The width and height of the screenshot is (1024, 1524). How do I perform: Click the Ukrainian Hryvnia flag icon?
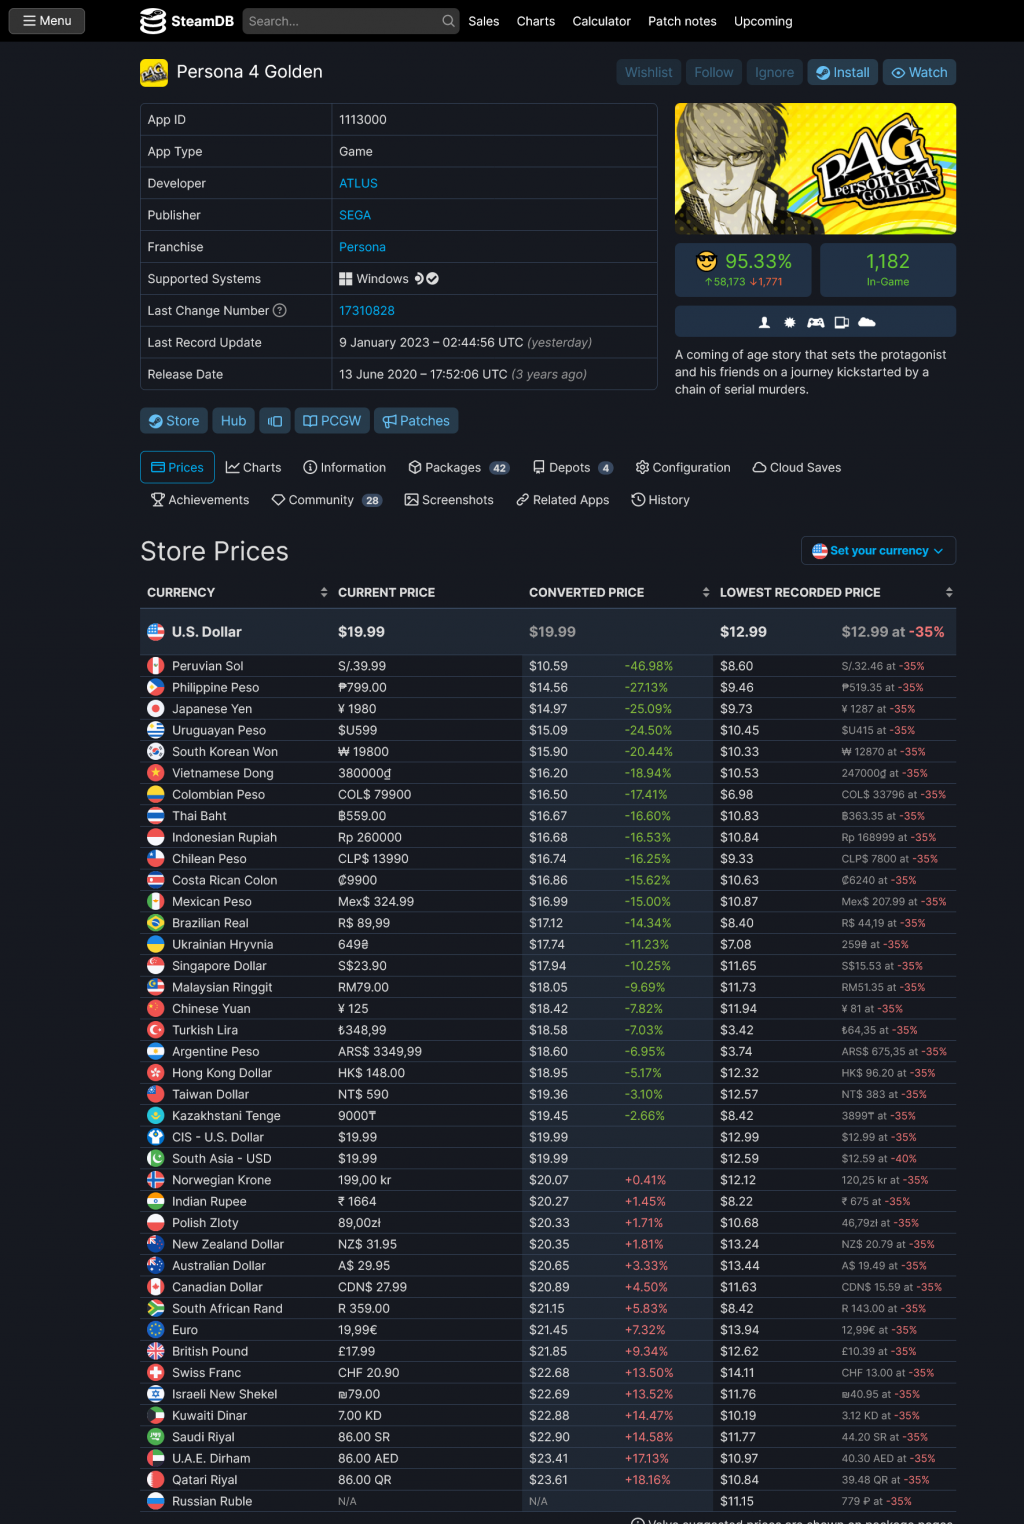pos(156,944)
